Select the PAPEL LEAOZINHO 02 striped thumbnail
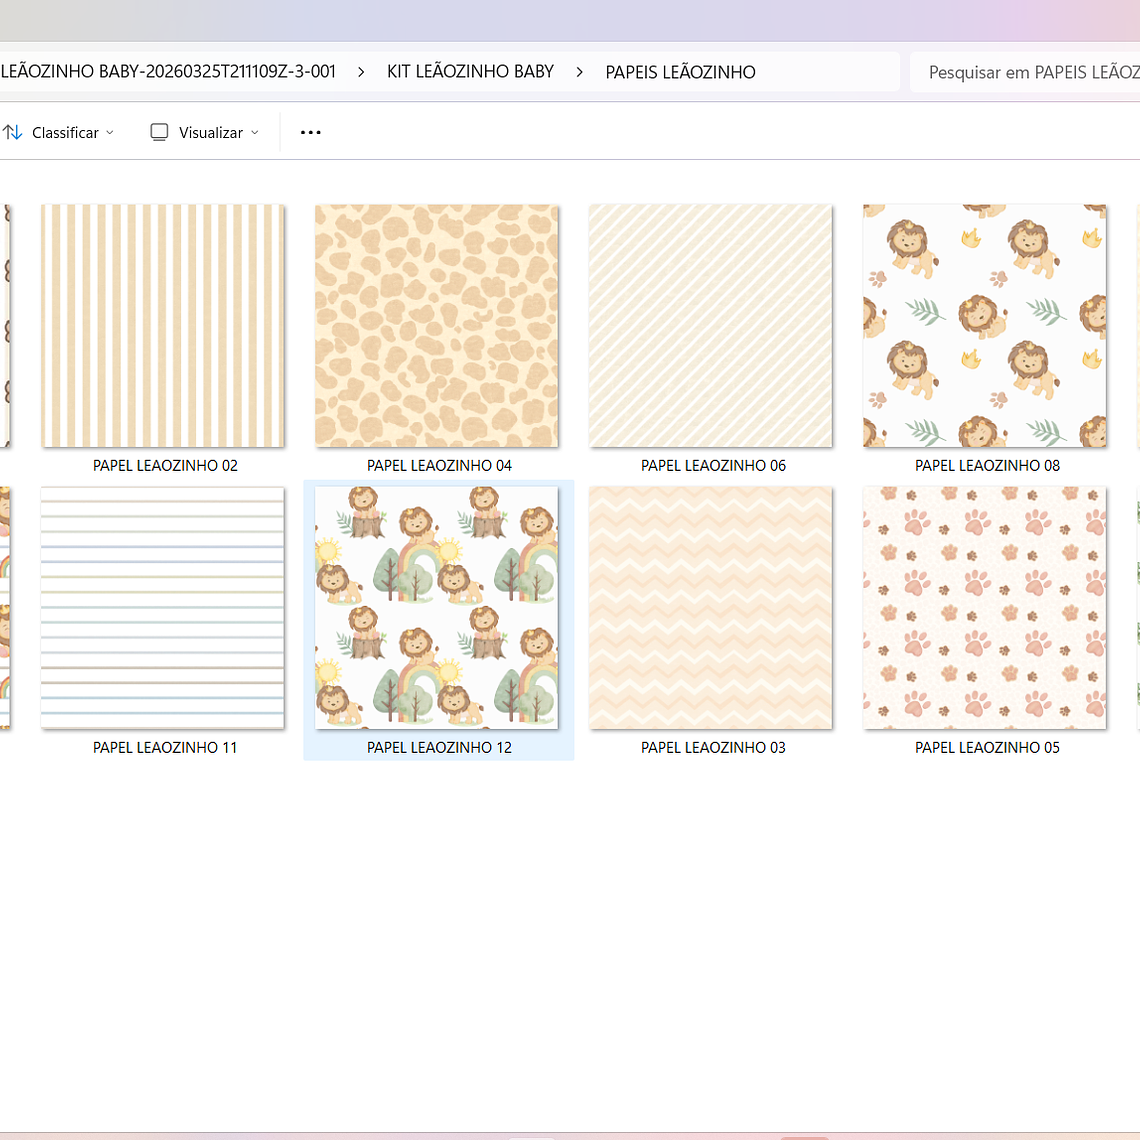Screen dimensions: 1140x1140 tap(163, 326)
